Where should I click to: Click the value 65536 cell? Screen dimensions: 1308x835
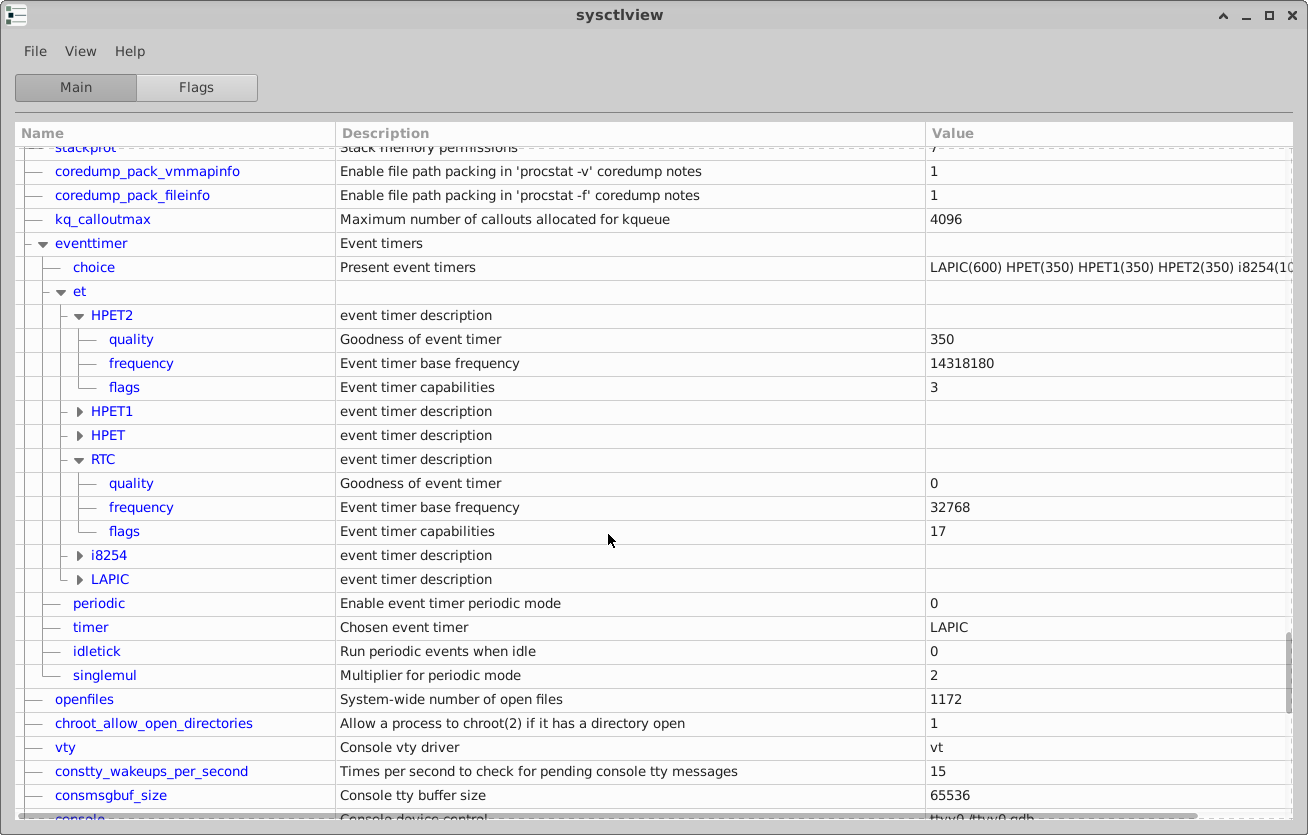coord(950,796)
